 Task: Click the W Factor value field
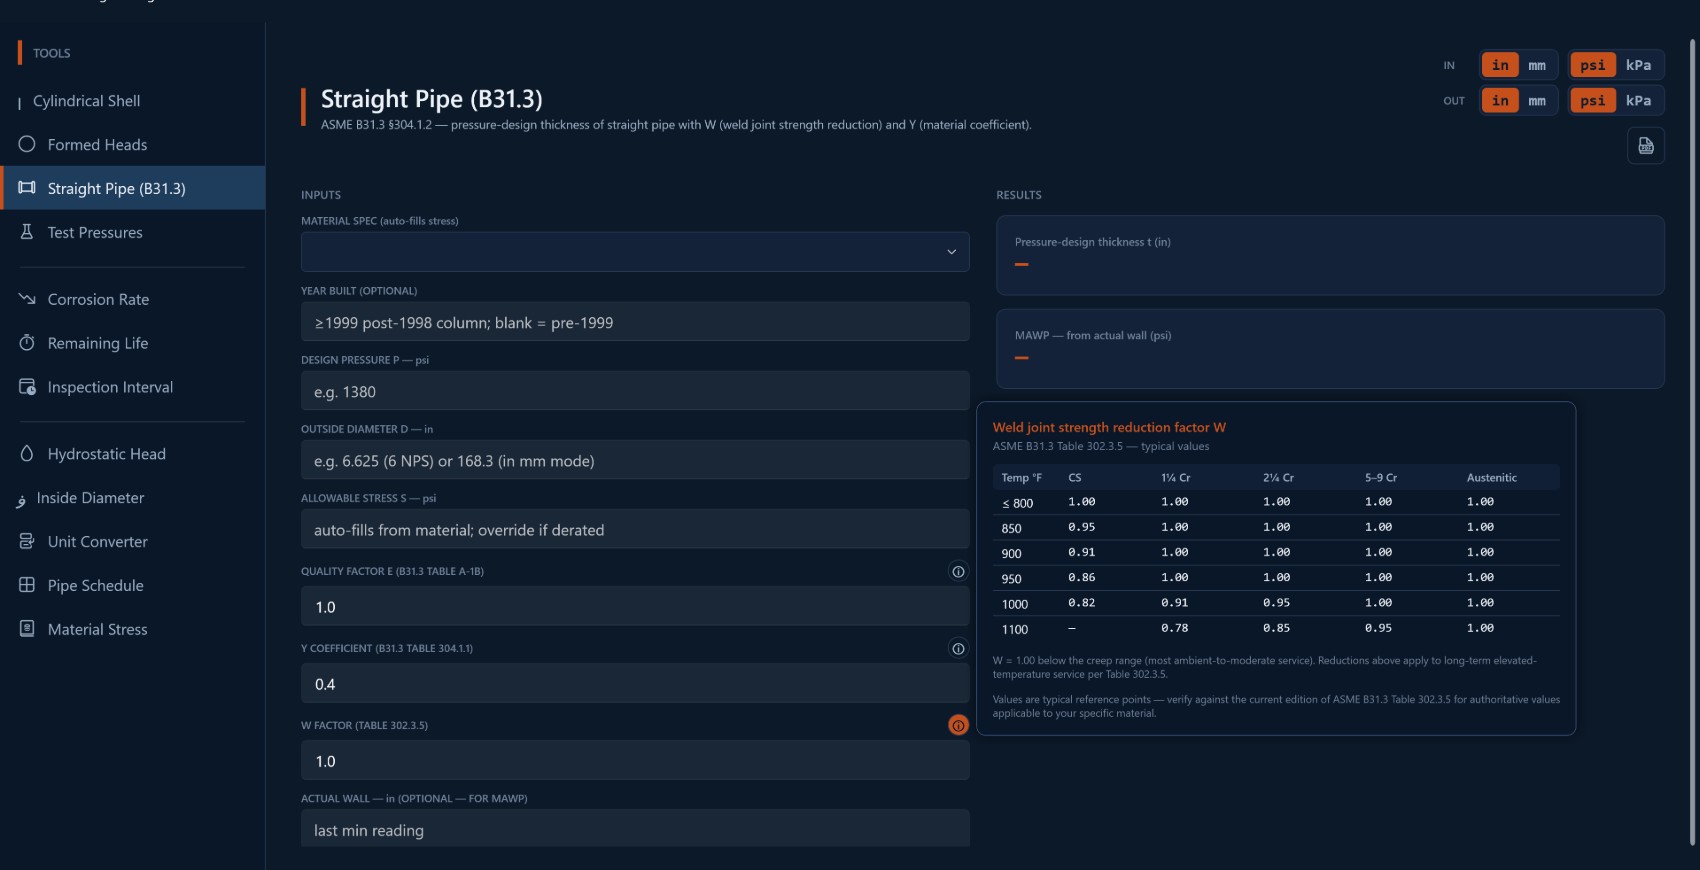pos(635,760)
